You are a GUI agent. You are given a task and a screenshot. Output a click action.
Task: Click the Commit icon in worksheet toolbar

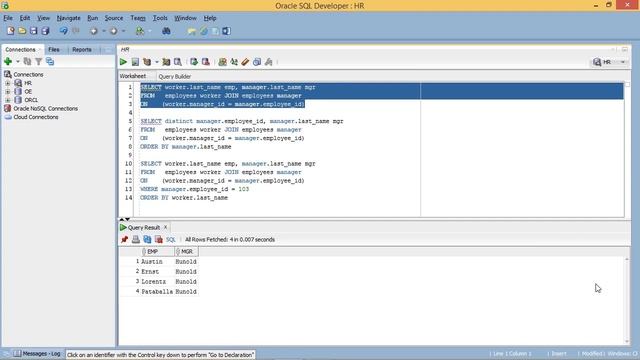[194, 62]
